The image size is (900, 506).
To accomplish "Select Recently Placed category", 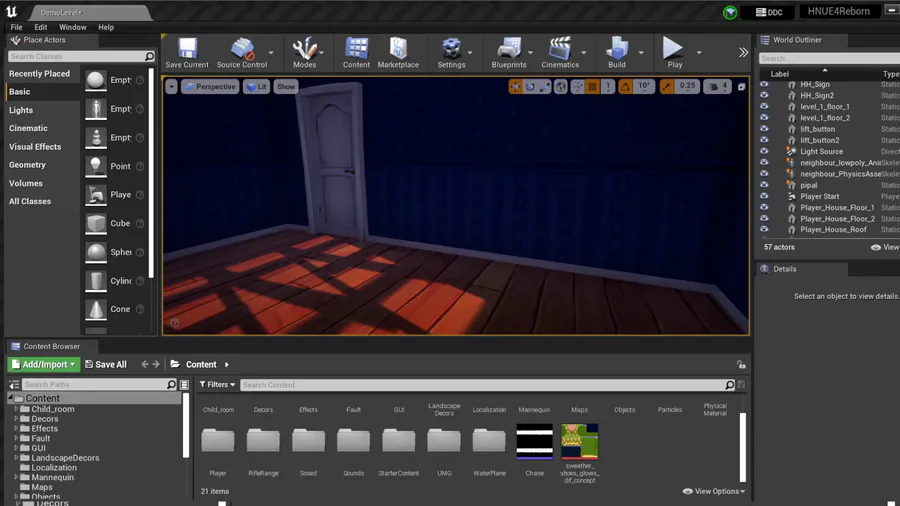I will pyautogui.click(x=40, y=73).
